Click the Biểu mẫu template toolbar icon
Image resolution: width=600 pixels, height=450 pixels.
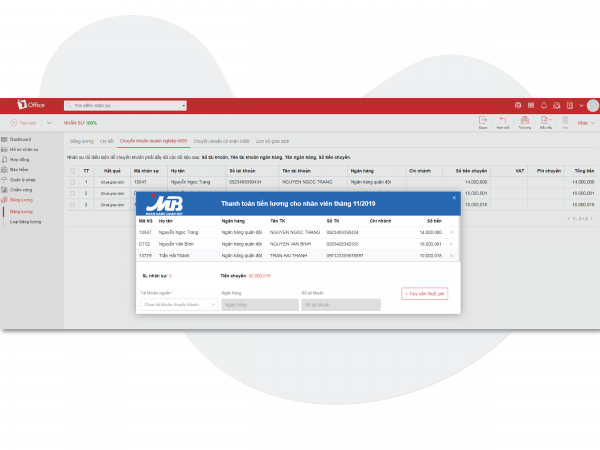[x=546, y=122]
